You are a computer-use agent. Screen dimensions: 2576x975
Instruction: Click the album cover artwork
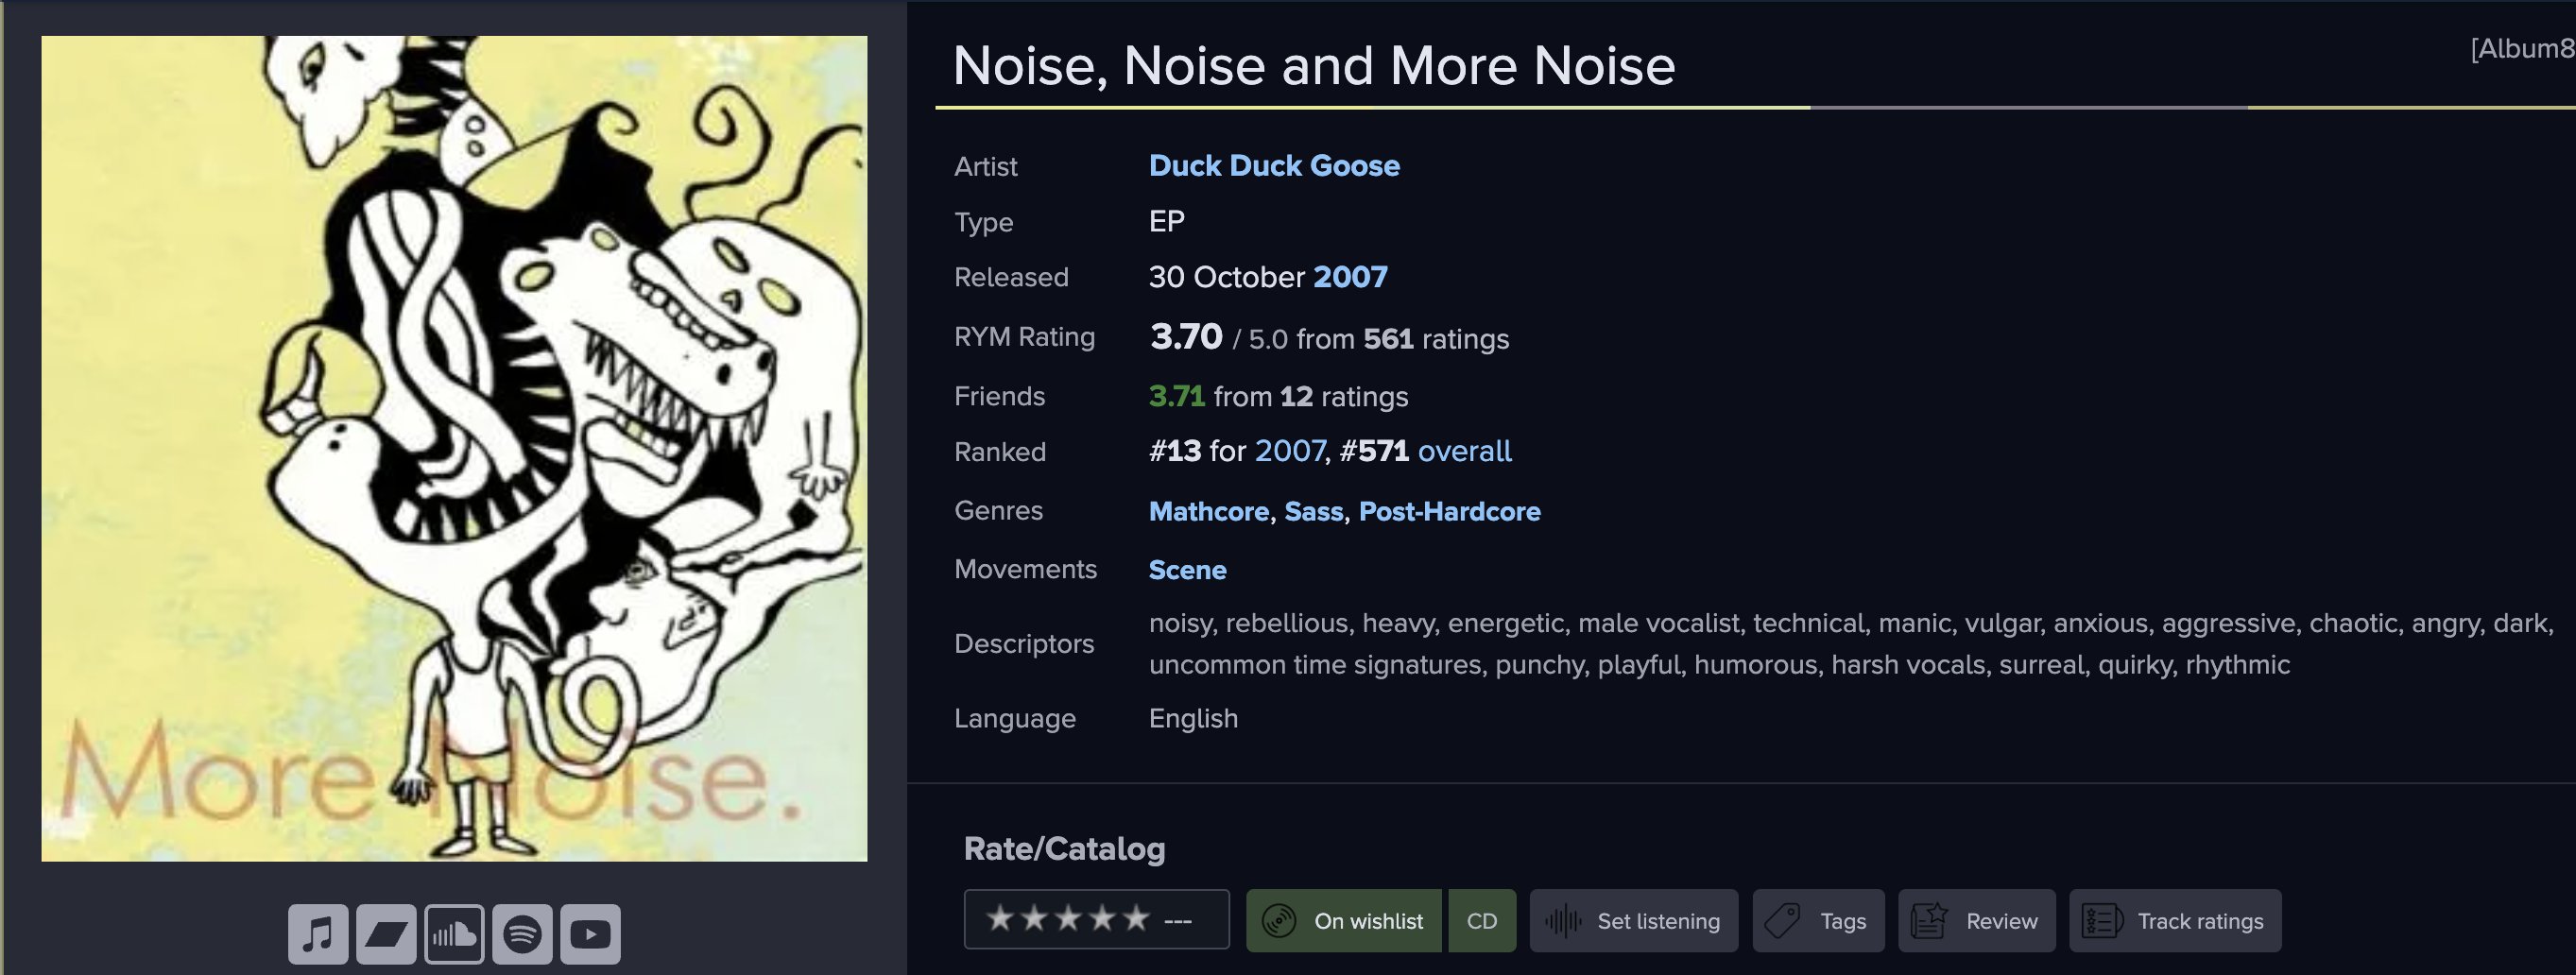(454, 449)
